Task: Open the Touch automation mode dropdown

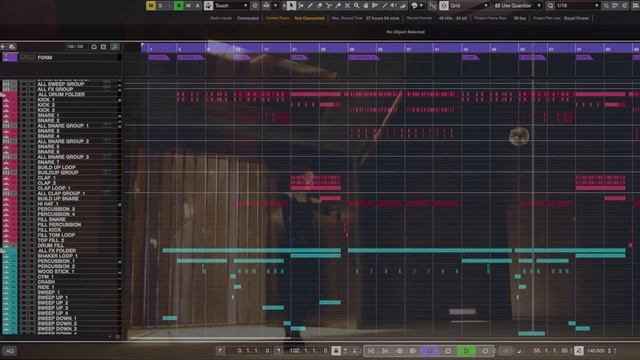Action: [x=231, y=5]
